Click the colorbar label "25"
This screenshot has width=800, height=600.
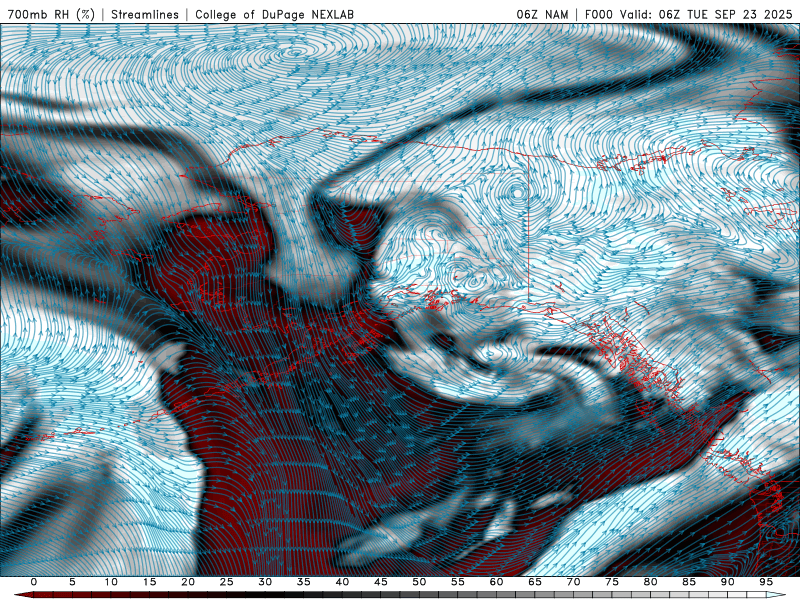(227, 582)
